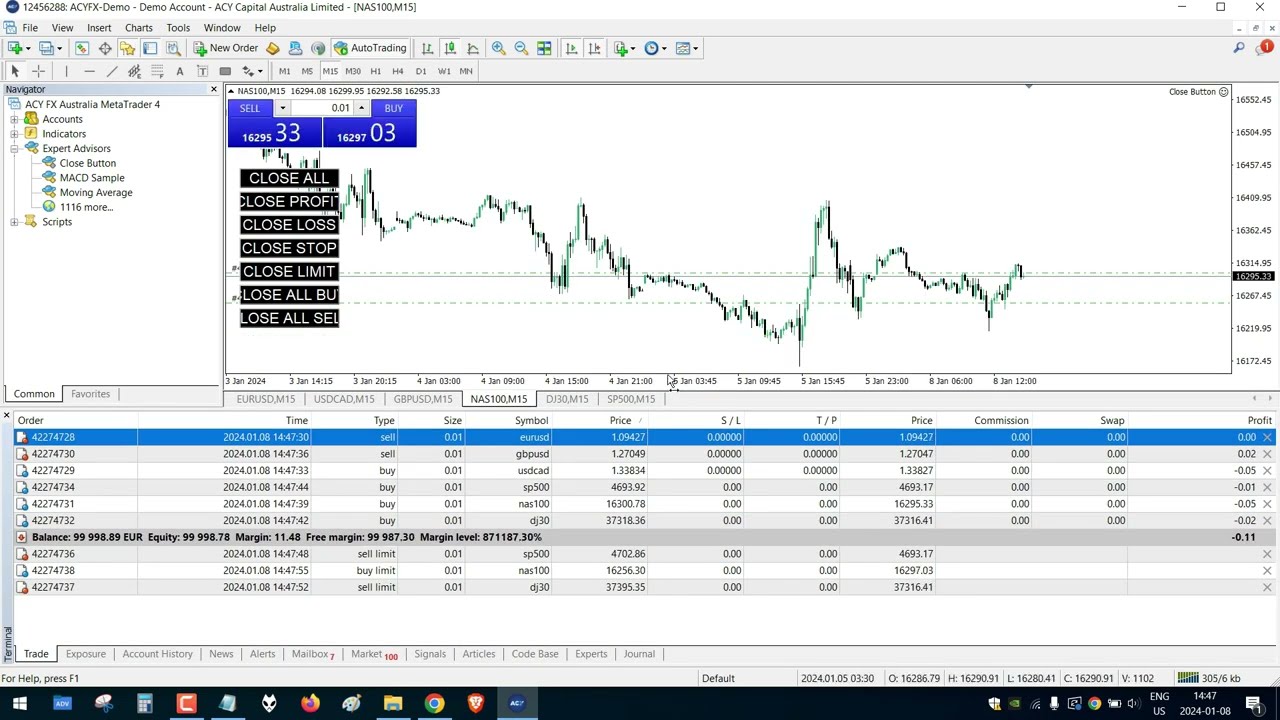Open the New Chart dropdown arrow
1280x720 pixels.
point(27,48)
